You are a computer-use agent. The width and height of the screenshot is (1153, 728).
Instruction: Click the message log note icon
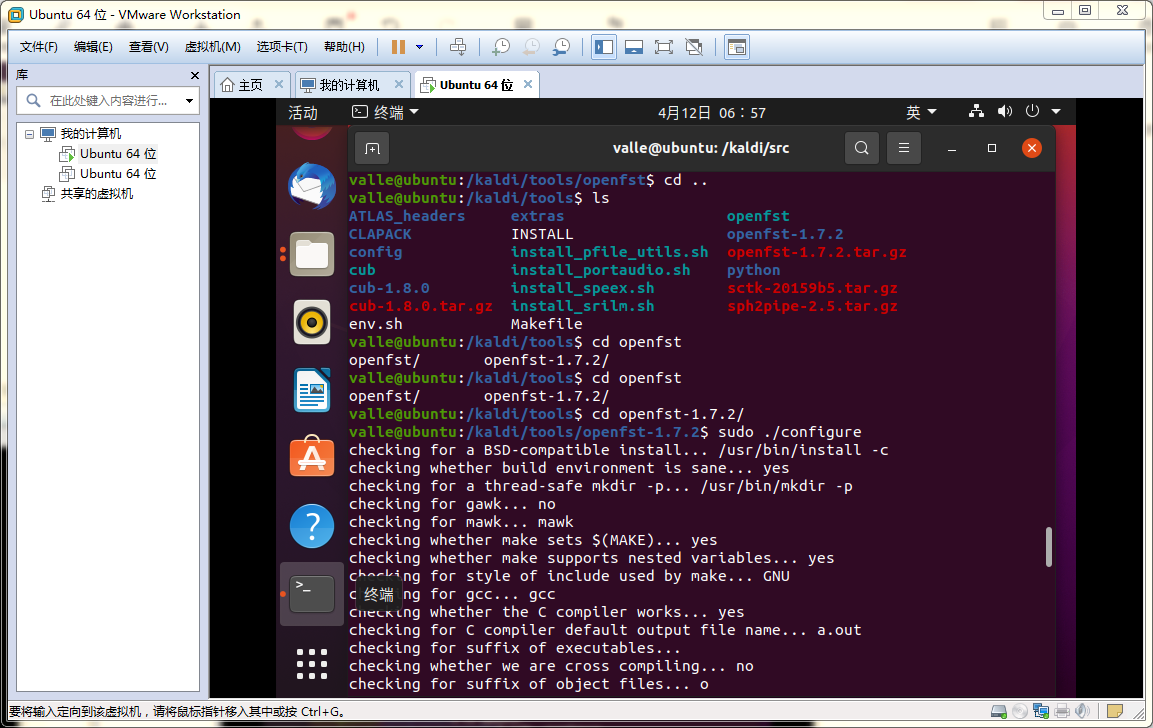coord(1115,711)
